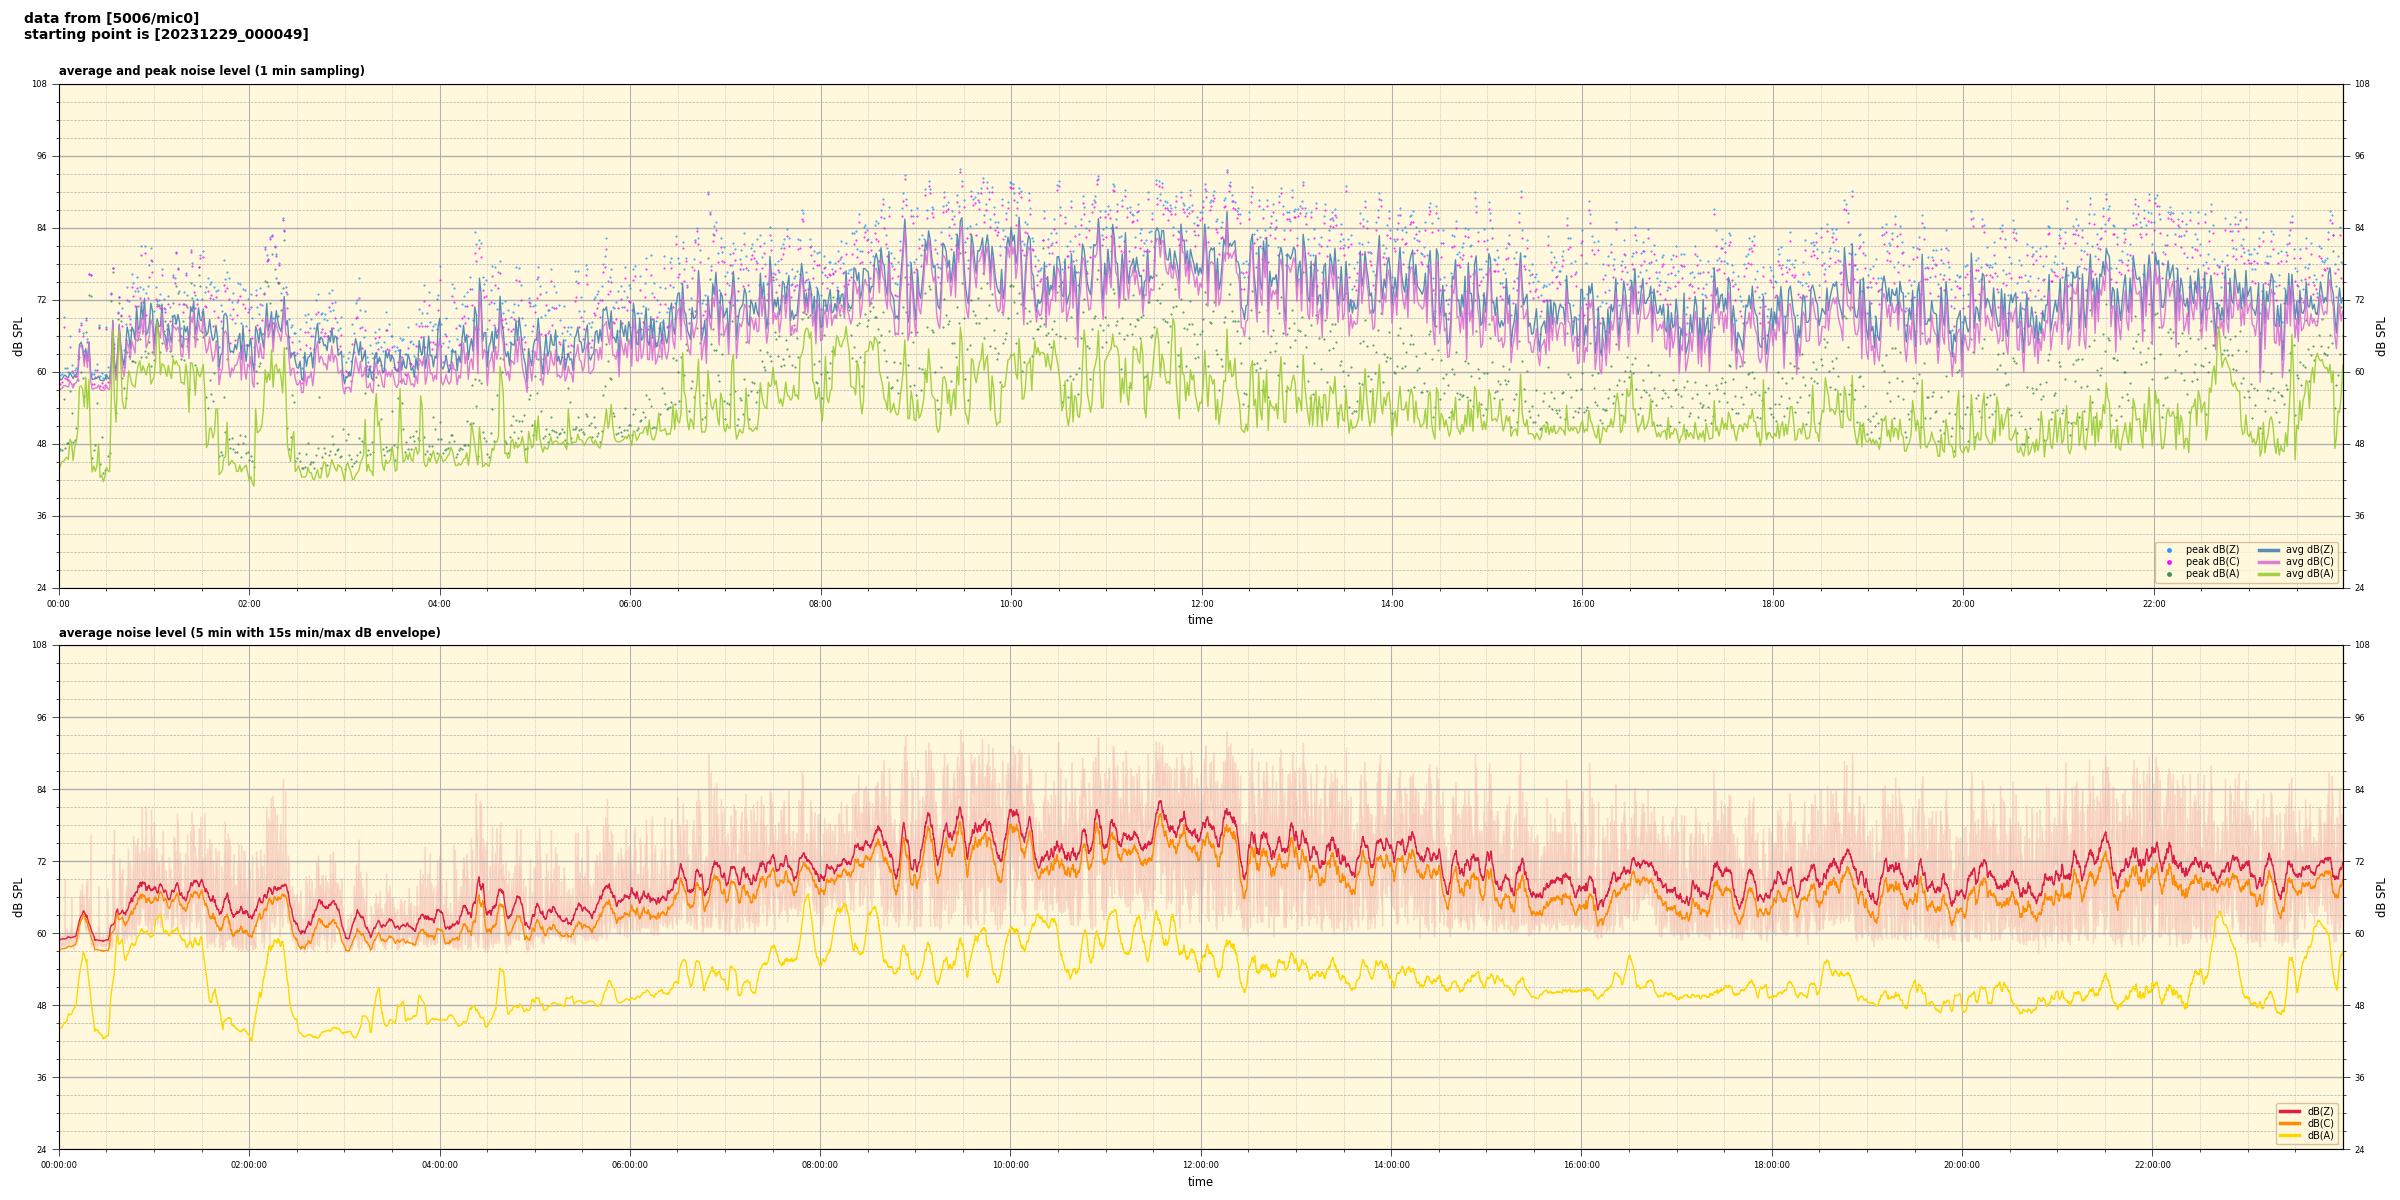Screen dimensions: 2400x1200
Task: Click the 96 tick on top chart's left axis
Action: click(40, 156)
